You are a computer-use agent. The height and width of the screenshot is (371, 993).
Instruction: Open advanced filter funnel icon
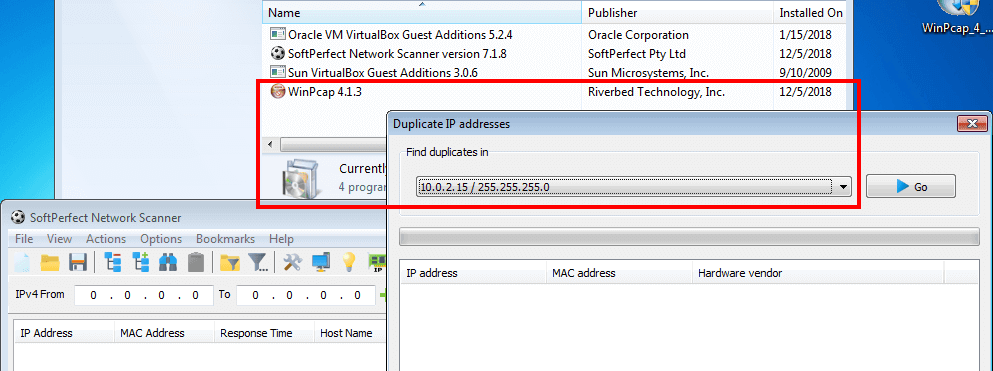(258, 262)
